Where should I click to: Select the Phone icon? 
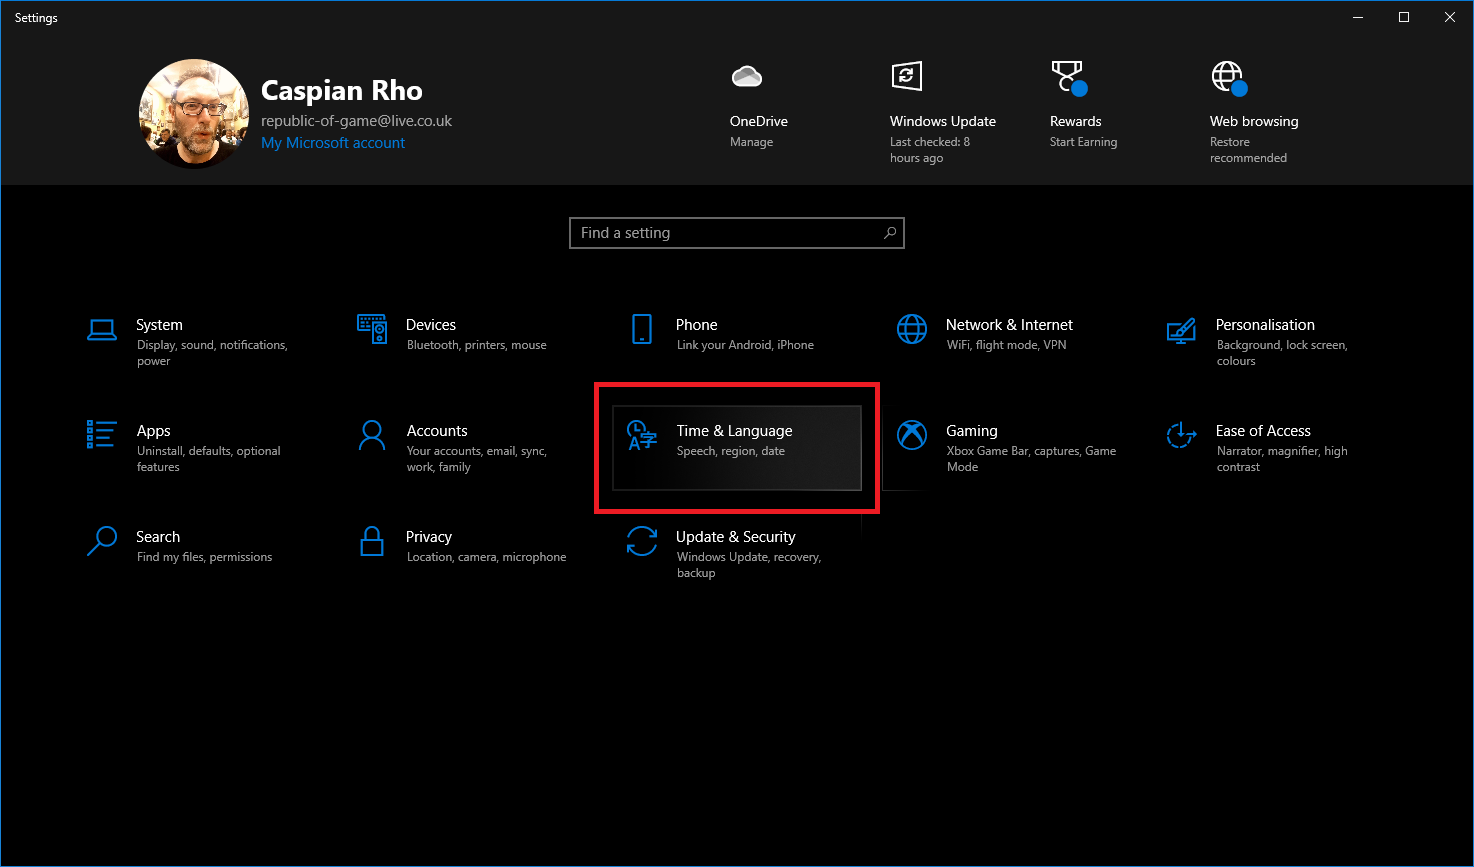642,329
